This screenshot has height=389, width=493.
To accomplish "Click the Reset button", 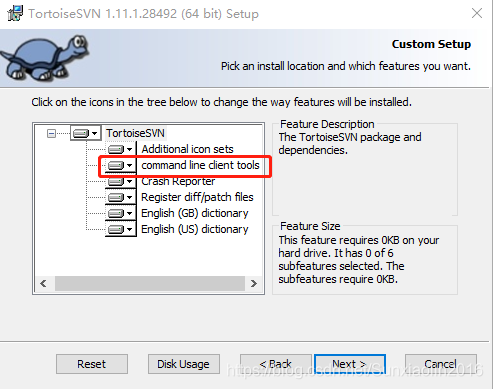I will [x=92, y=364].
